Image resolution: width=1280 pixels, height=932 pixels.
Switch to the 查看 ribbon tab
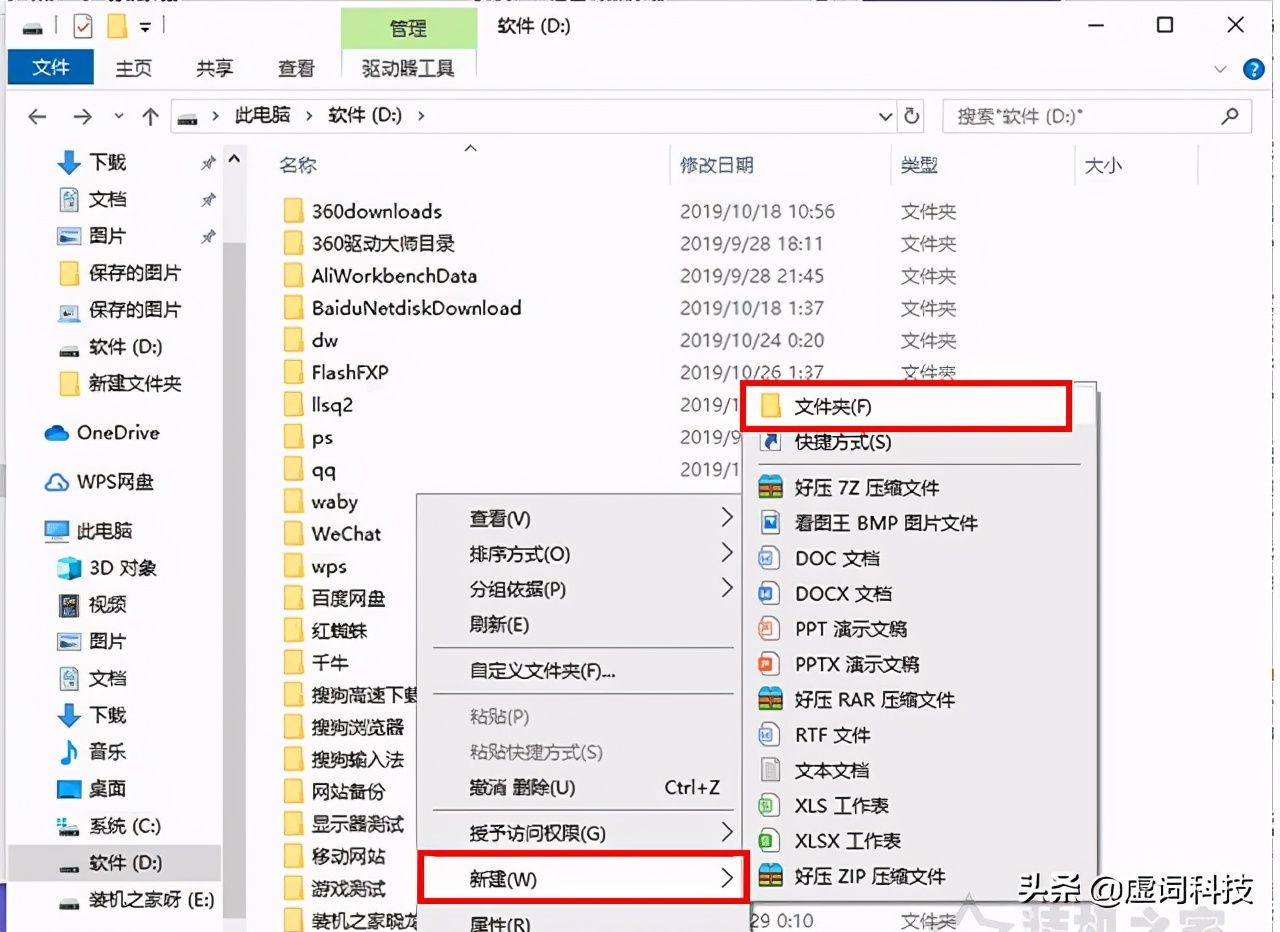click(295, 68)
